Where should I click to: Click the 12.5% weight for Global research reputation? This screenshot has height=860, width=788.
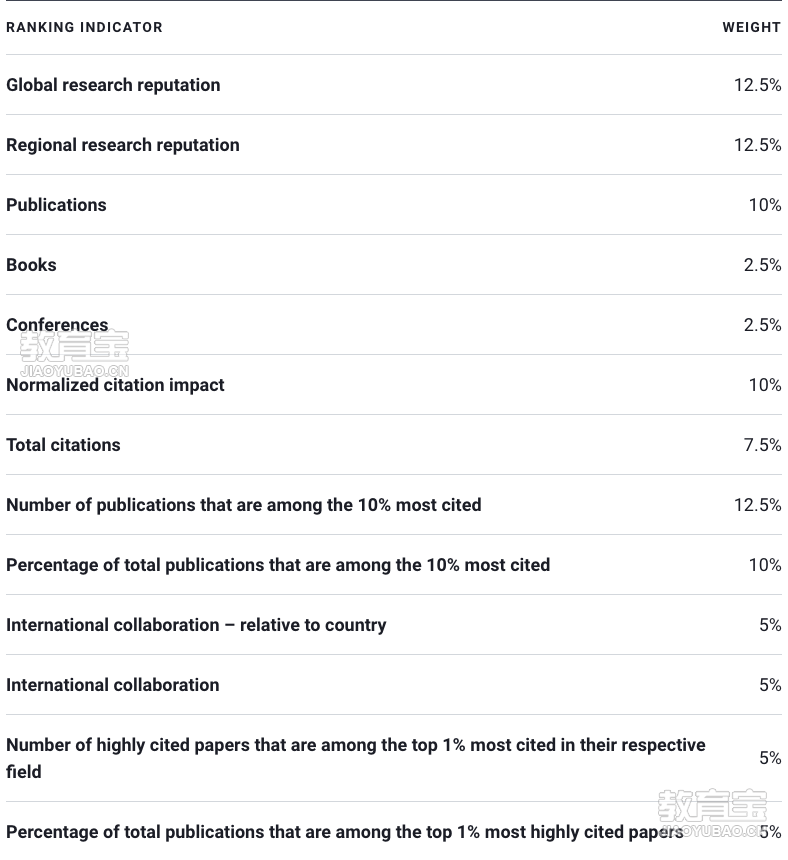758,85
